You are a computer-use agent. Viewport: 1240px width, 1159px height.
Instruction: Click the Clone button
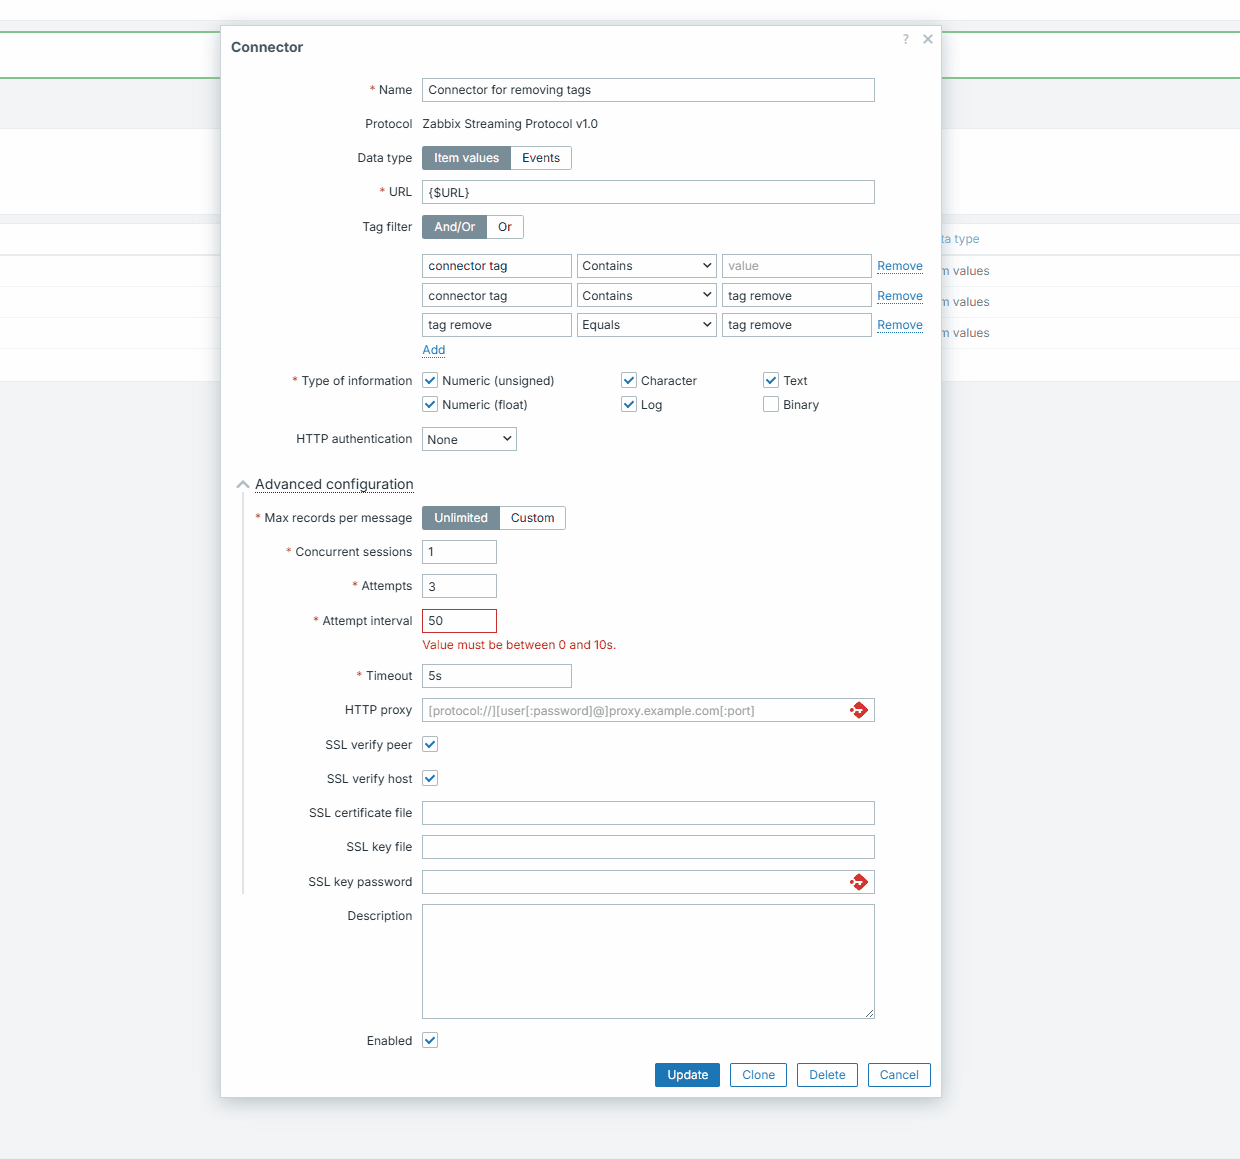(x=758, y=1075)
